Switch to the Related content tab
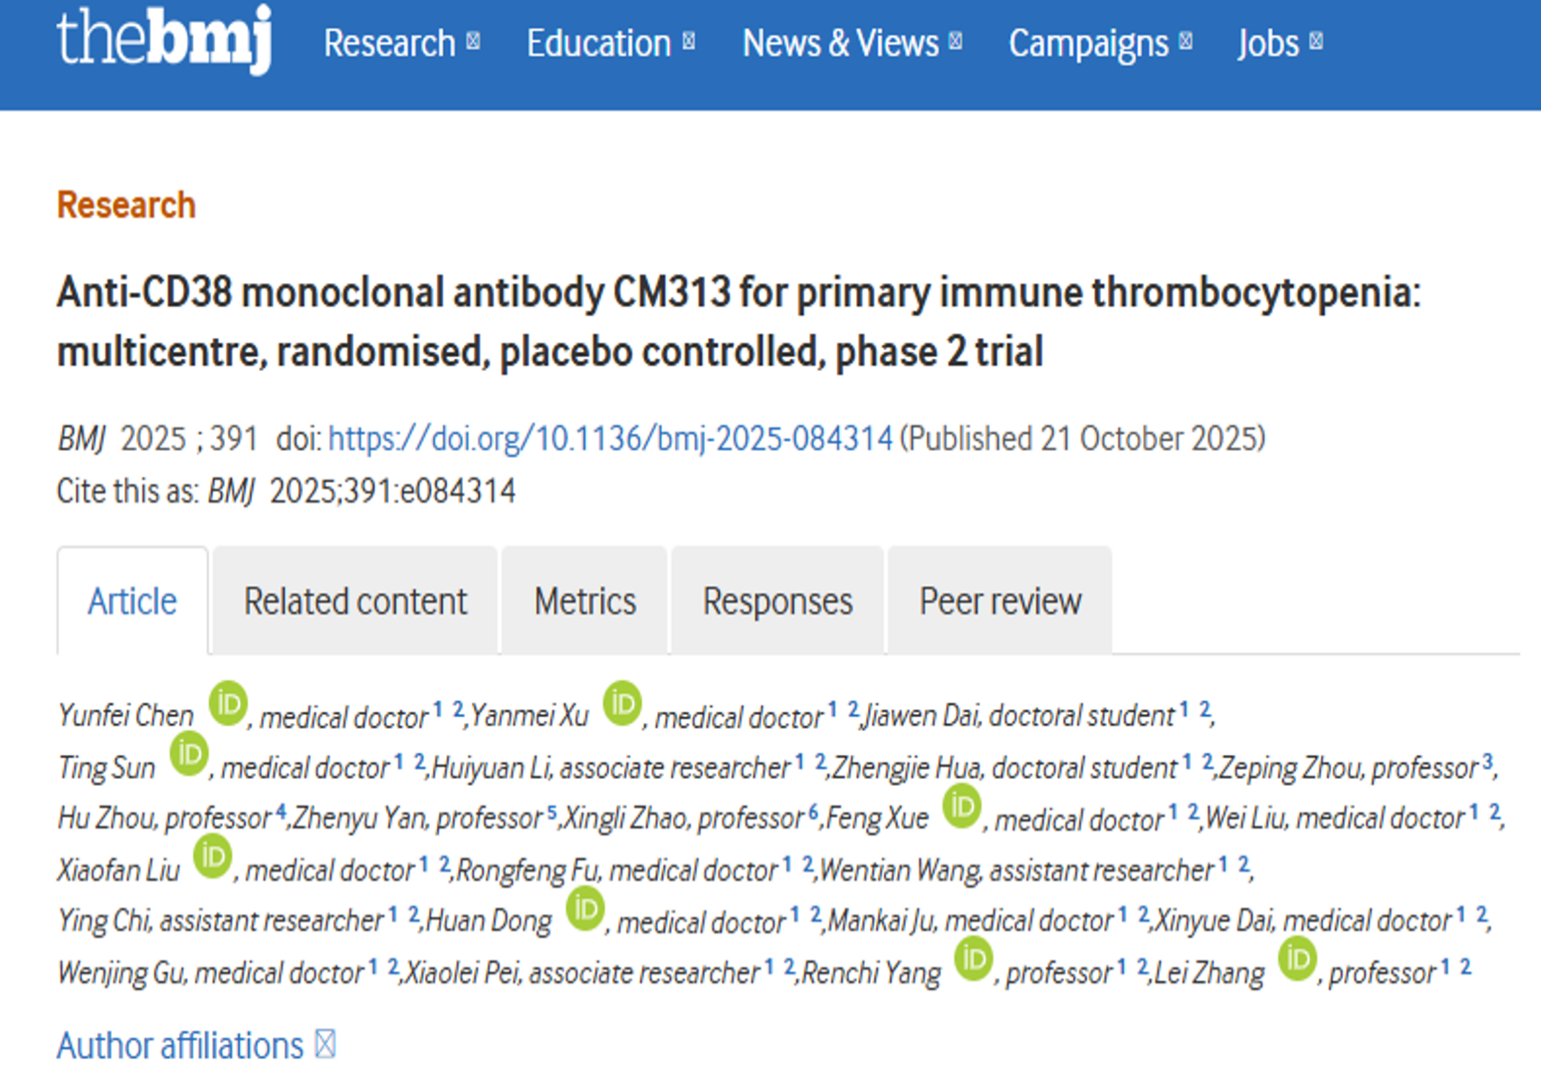Image resolution: width=1541 pixels, height=1077 pixels. [355, 601]
